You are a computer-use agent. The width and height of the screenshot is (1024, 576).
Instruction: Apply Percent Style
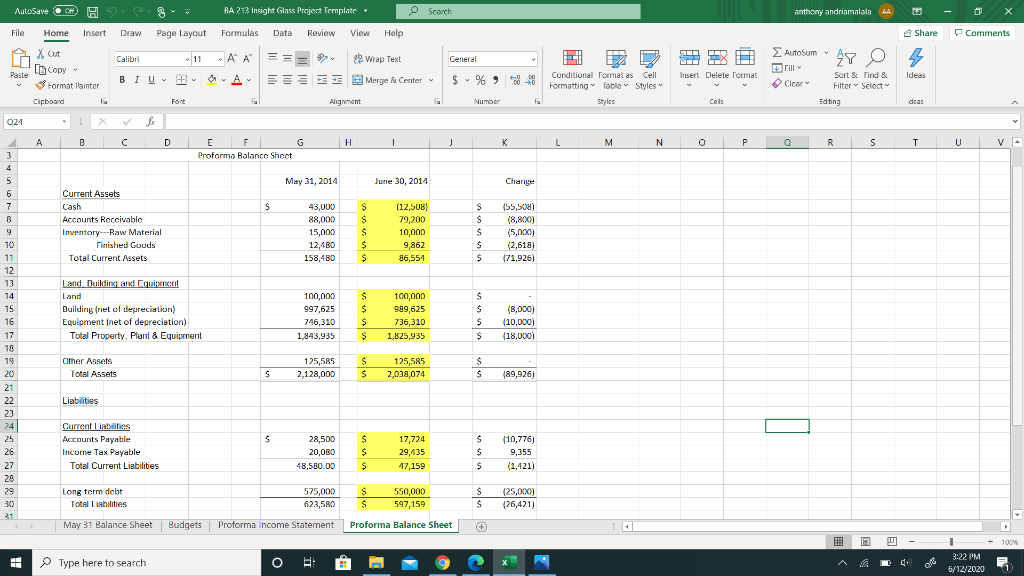point(481,80)
